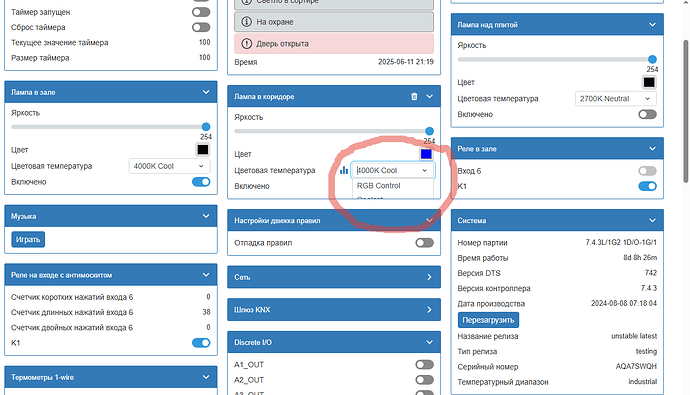Expand the Сеть panel
690x395 pixels.
[x=429, y=277]
